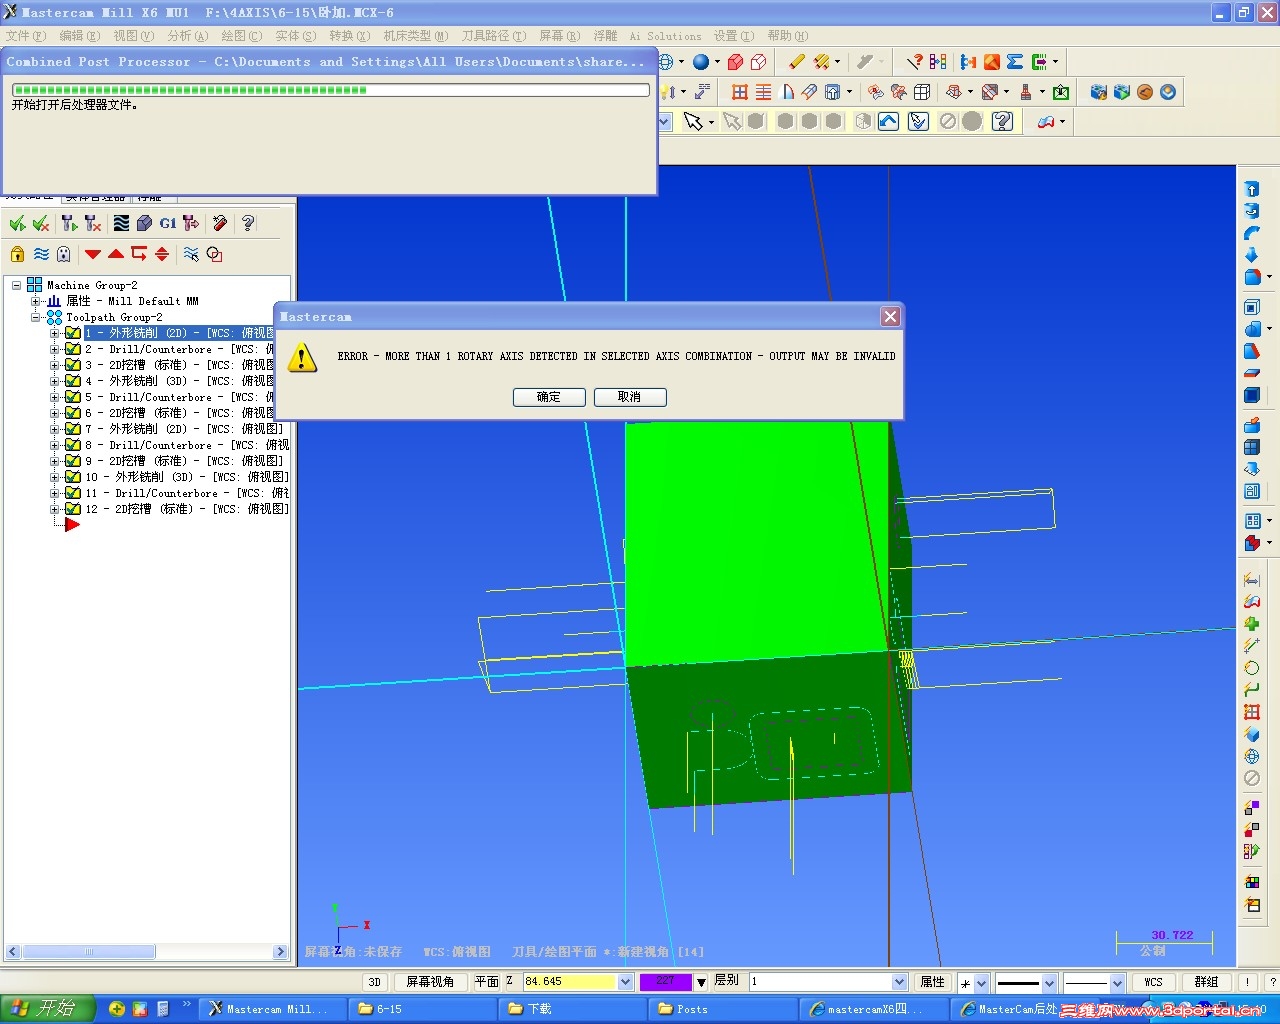Switch to the 下载 folder taskbar button
This screenshot has height=1024, width=1280.
click(x=572, y=1009)
